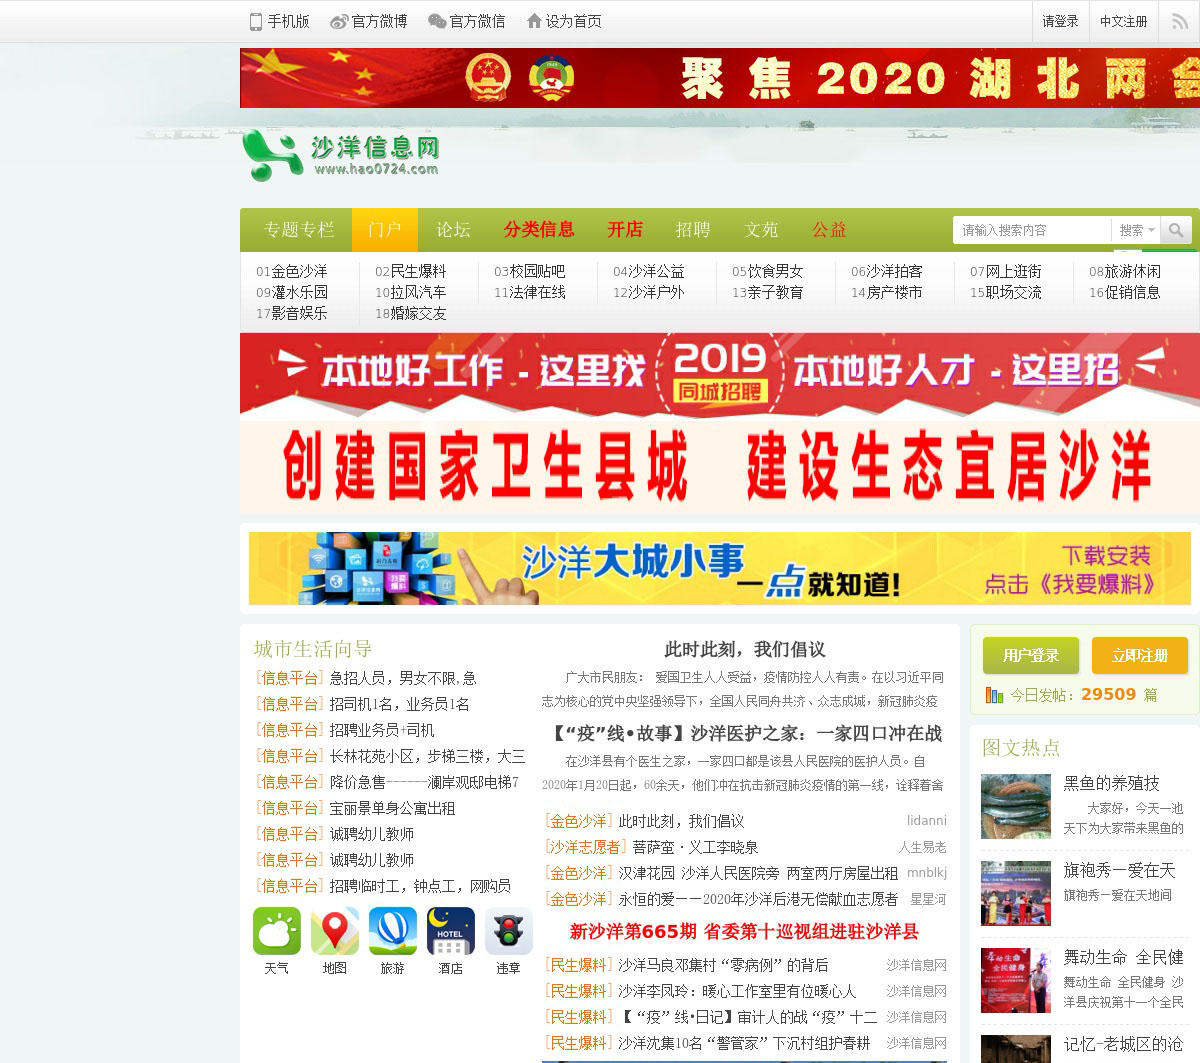Open the travel (旅游) app icon
This screenshot has width=1200, height=1063.
[393, 932]
